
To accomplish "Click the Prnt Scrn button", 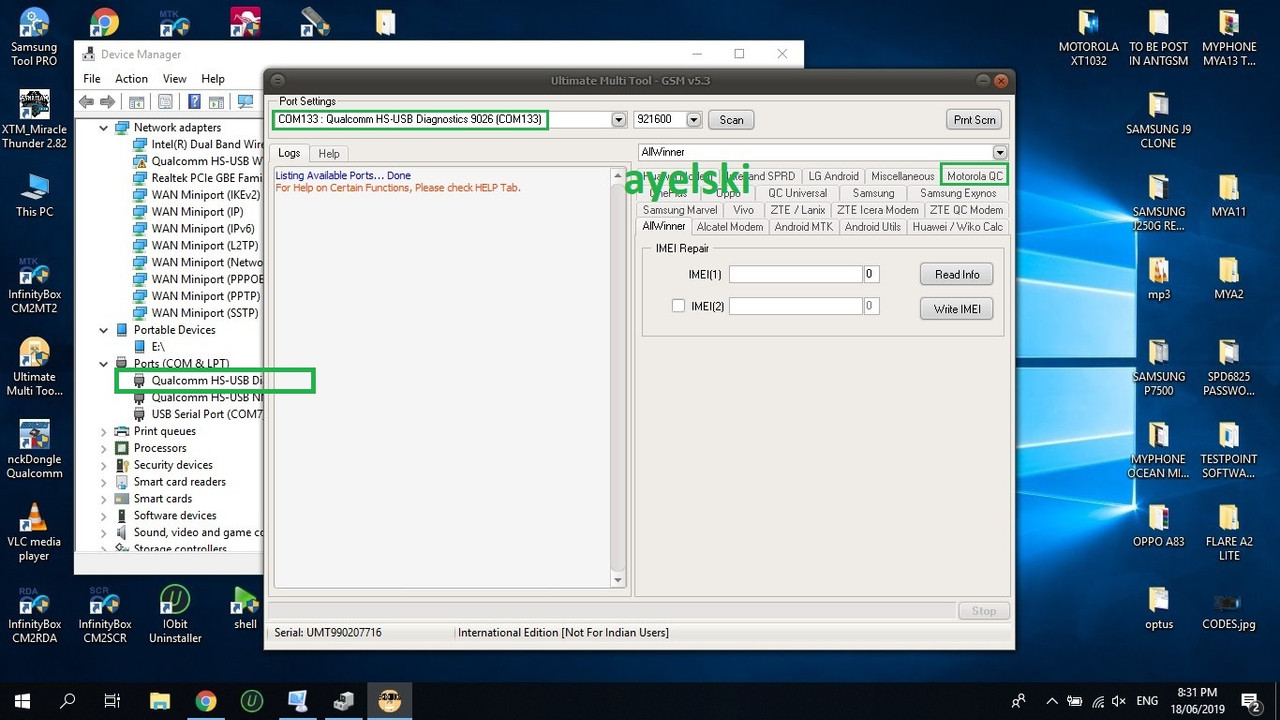I will [x=974, y=120].
